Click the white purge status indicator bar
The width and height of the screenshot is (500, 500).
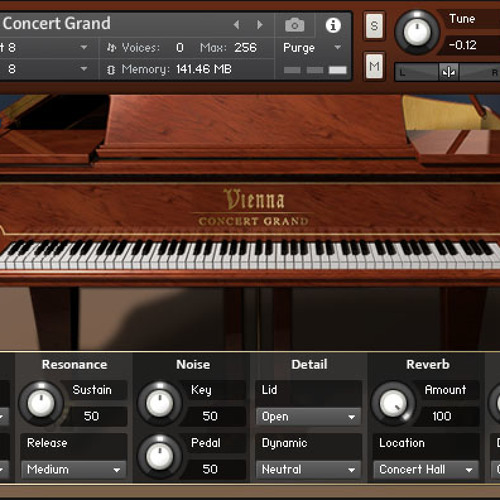pos(337,70)
